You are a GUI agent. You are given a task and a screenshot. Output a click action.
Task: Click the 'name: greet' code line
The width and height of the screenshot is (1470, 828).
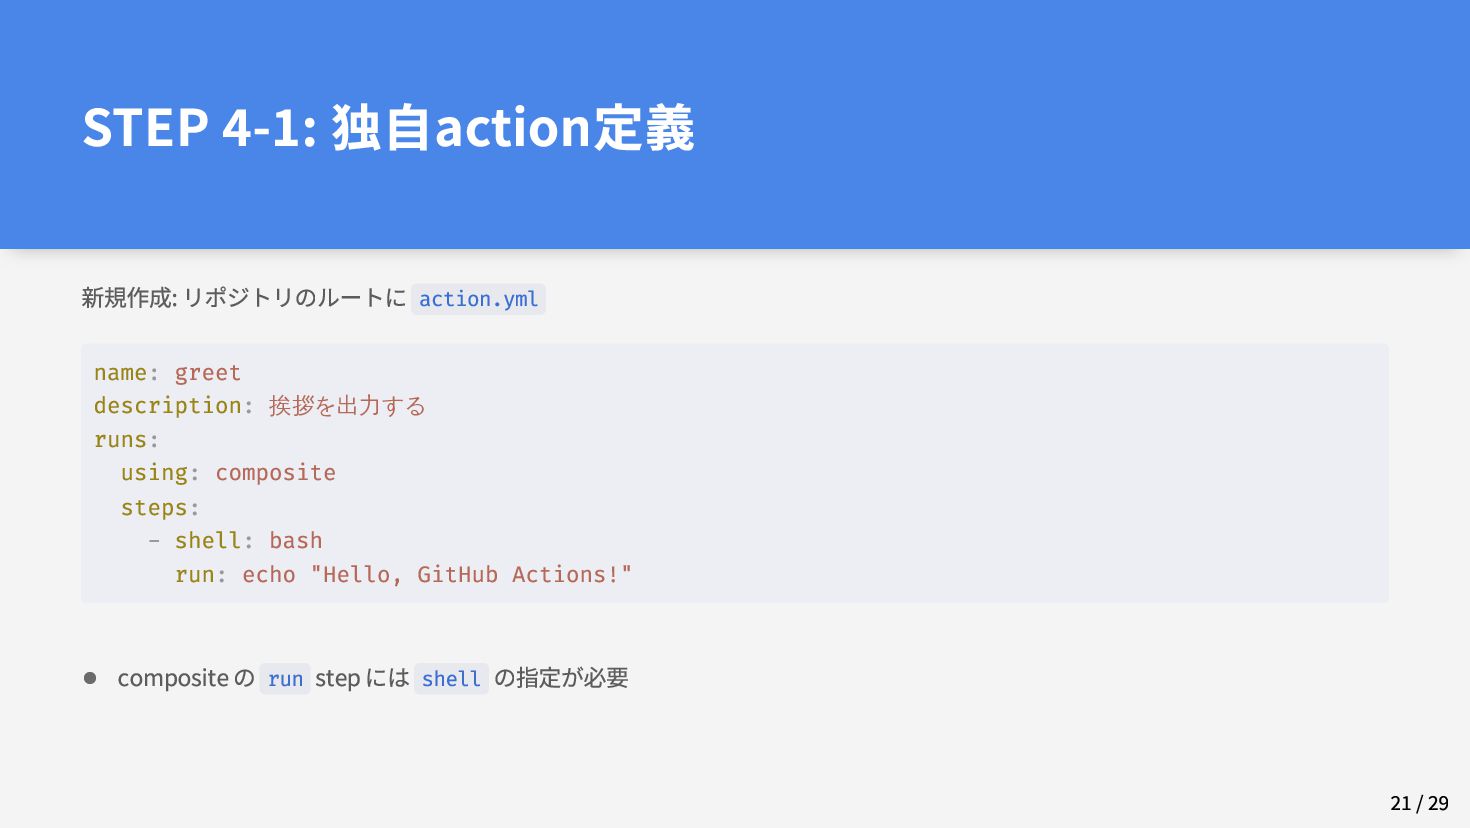pos(167,372)
